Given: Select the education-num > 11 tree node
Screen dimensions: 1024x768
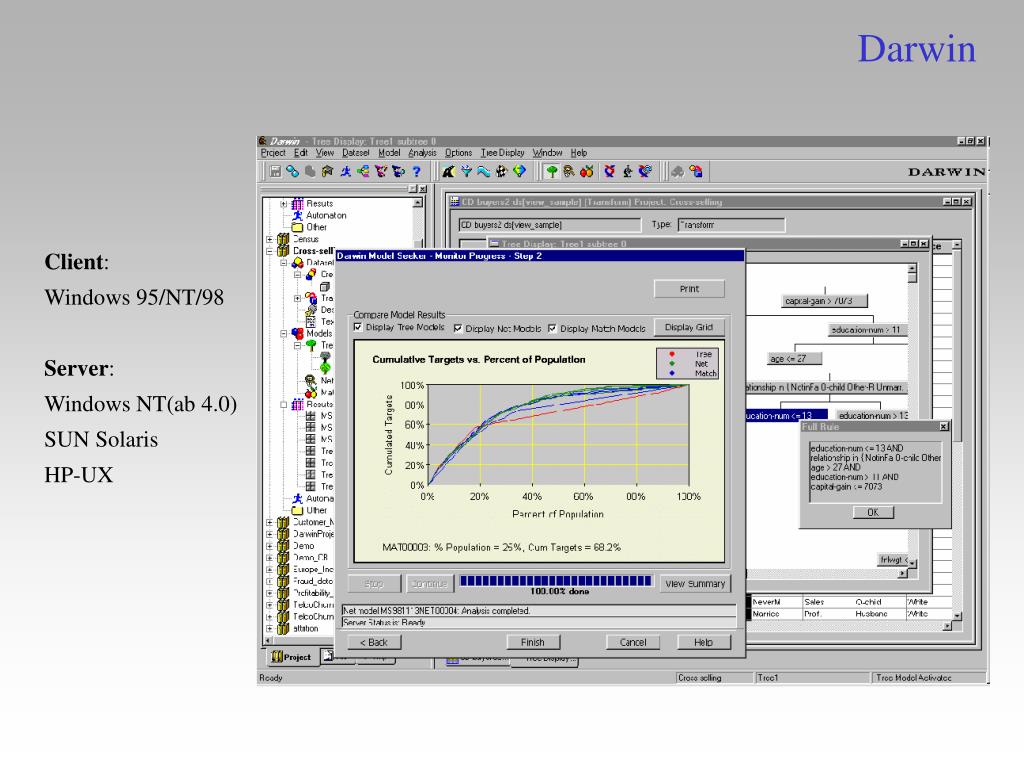Looking at the screenshot, I should coord(867,330).
